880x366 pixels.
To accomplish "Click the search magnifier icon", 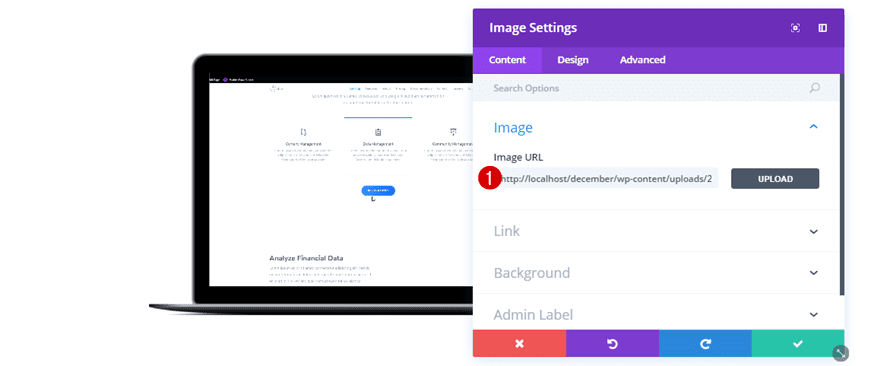I will click(815, 88).
